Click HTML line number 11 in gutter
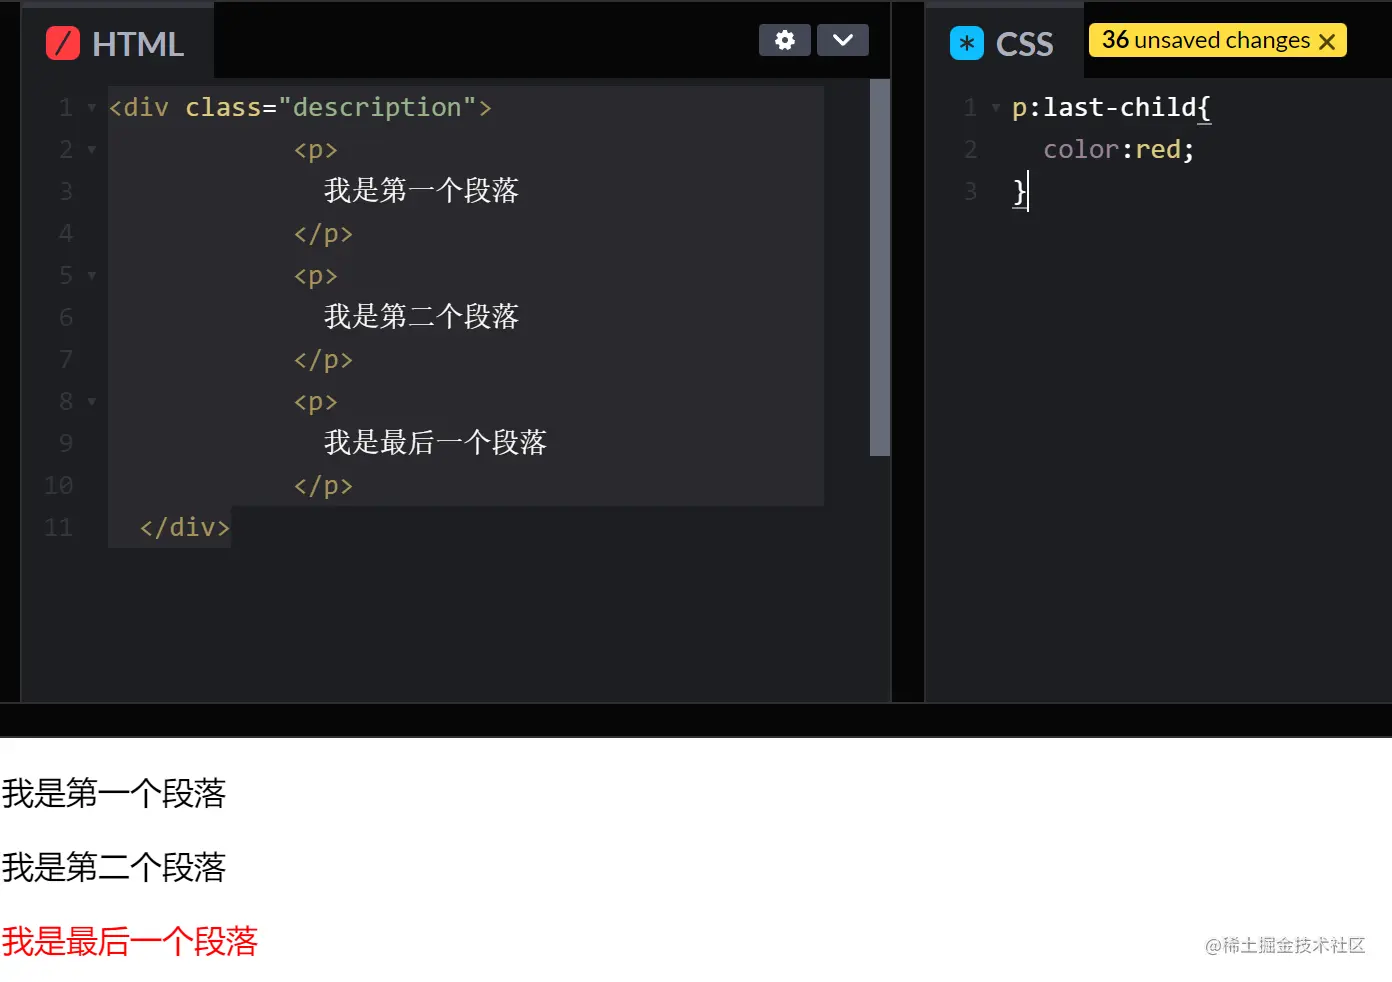Viewport: 1392px width, 982px height. (58, 527)
